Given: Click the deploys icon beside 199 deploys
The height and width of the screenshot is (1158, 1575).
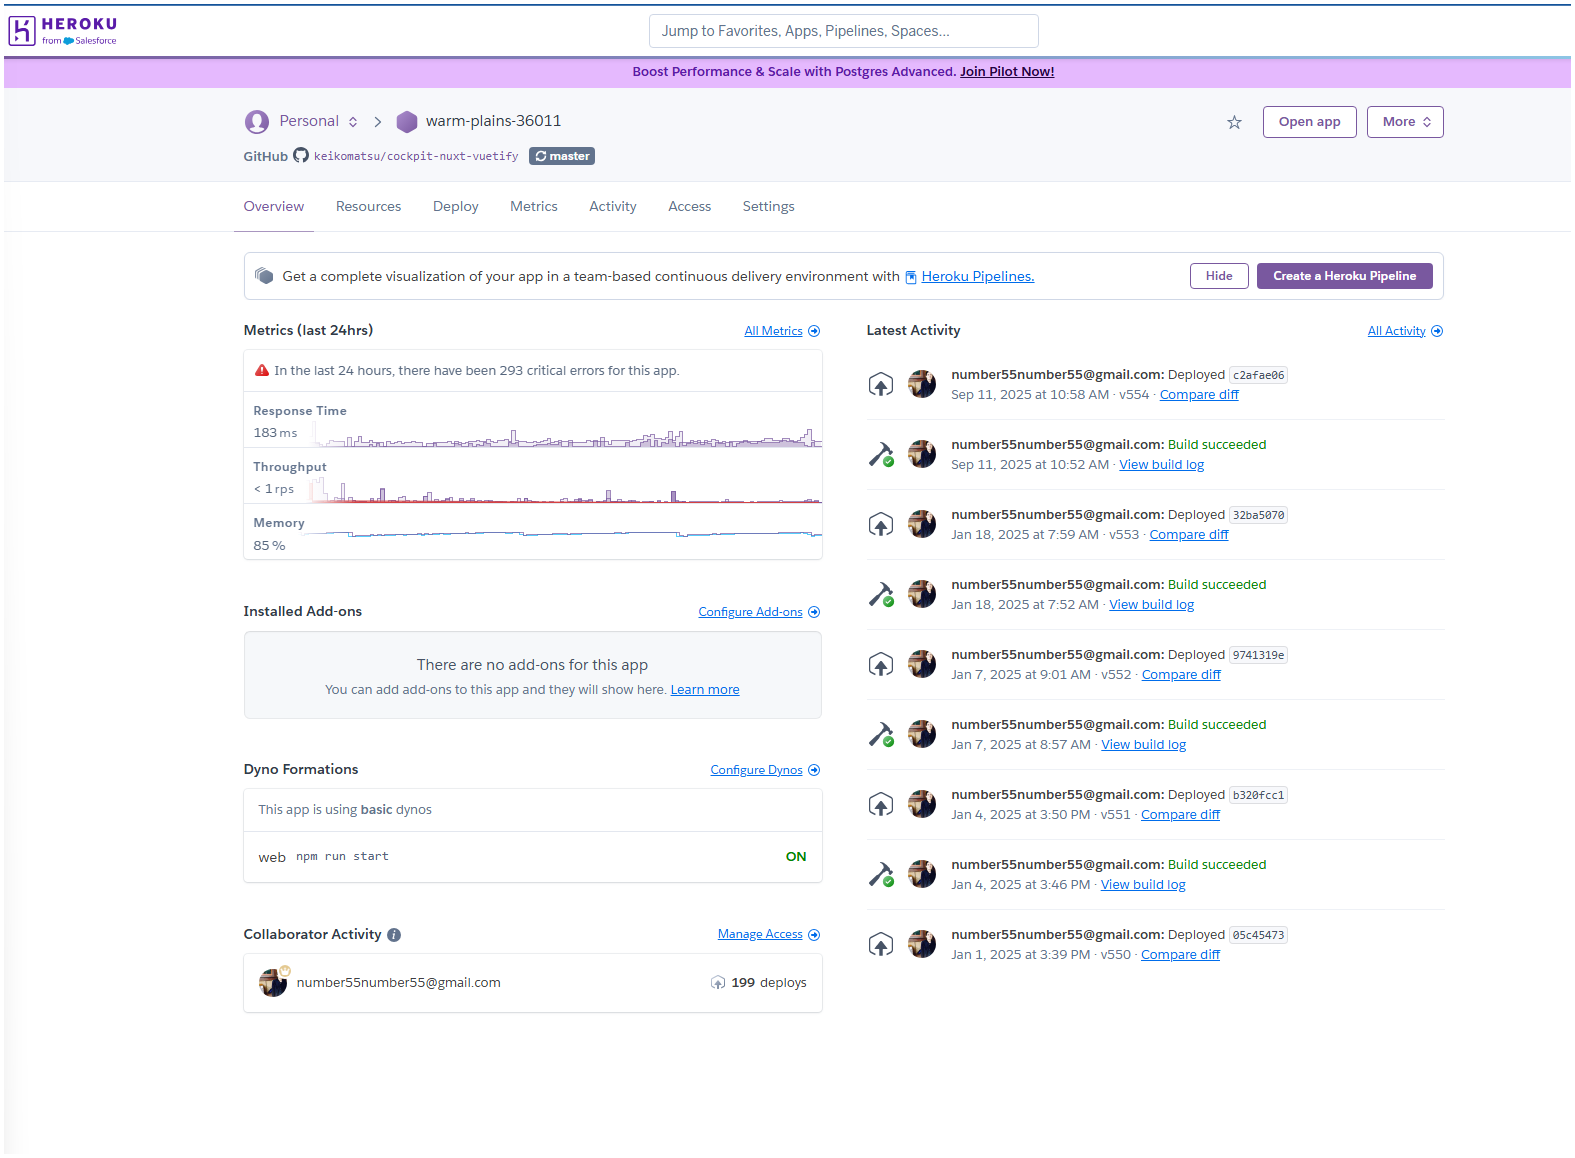Looking at the screenshot, I should [x=718, y=983].
